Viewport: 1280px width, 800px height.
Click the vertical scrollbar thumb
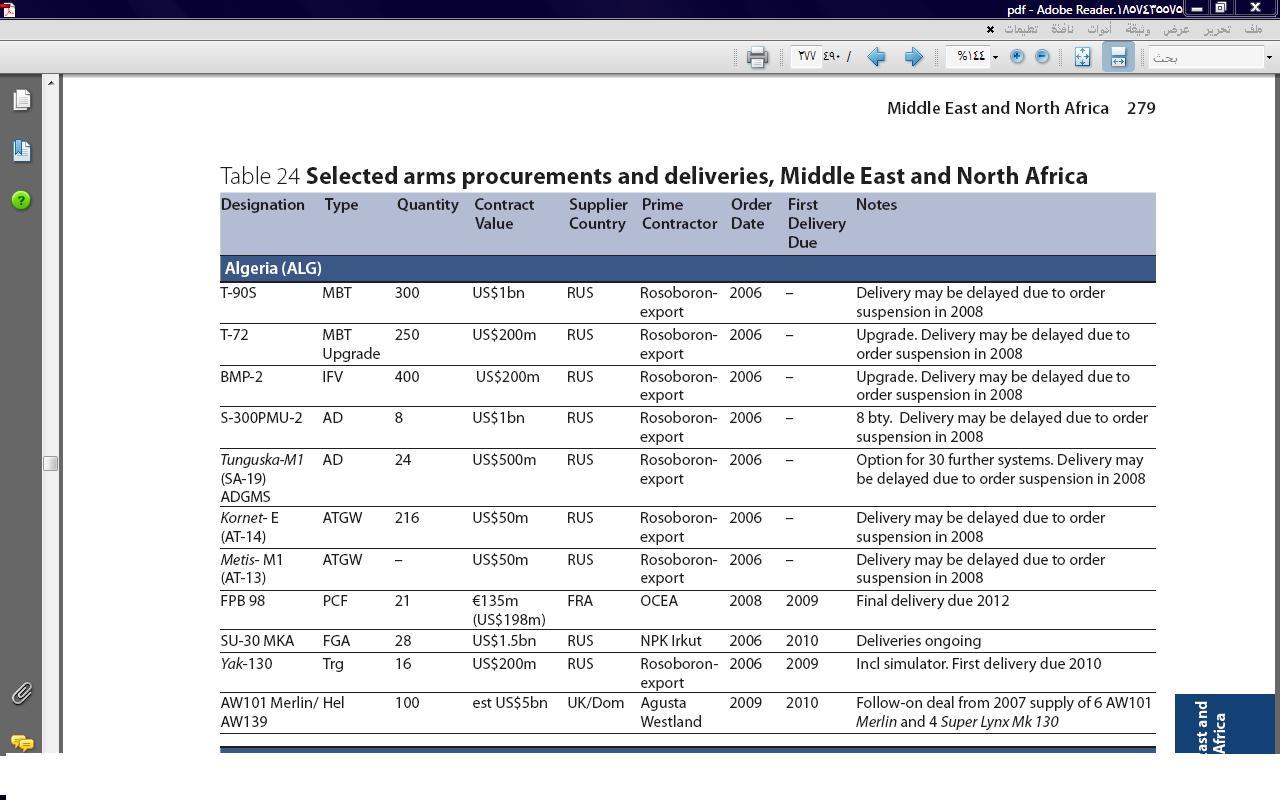pos(50,463)
